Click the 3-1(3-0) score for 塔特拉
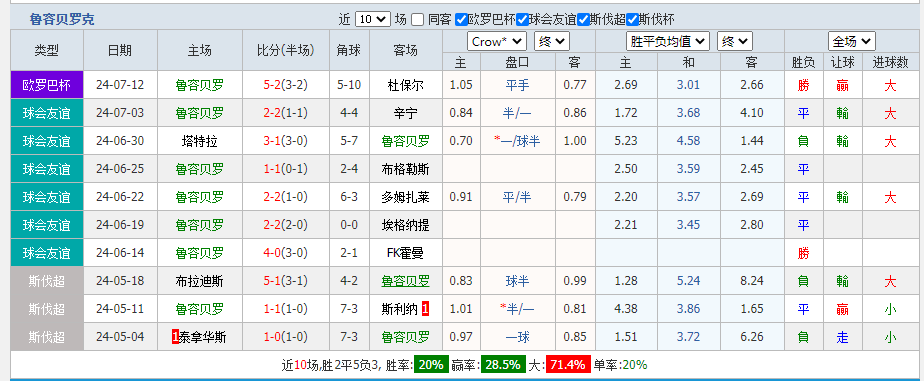Screen dimensions: 924x381 point(286,141)
